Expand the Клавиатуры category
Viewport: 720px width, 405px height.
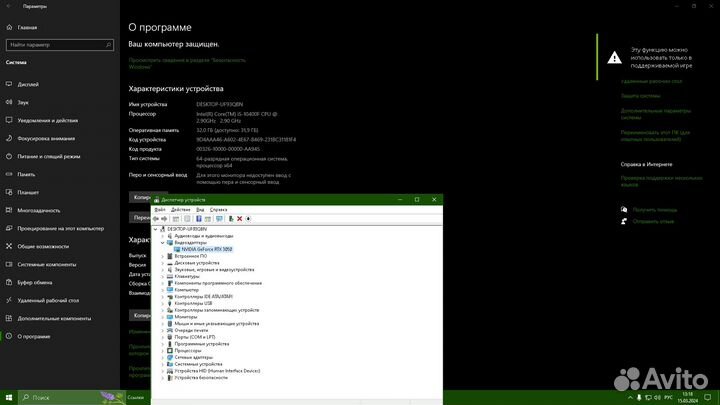click(x=163, y=276)
